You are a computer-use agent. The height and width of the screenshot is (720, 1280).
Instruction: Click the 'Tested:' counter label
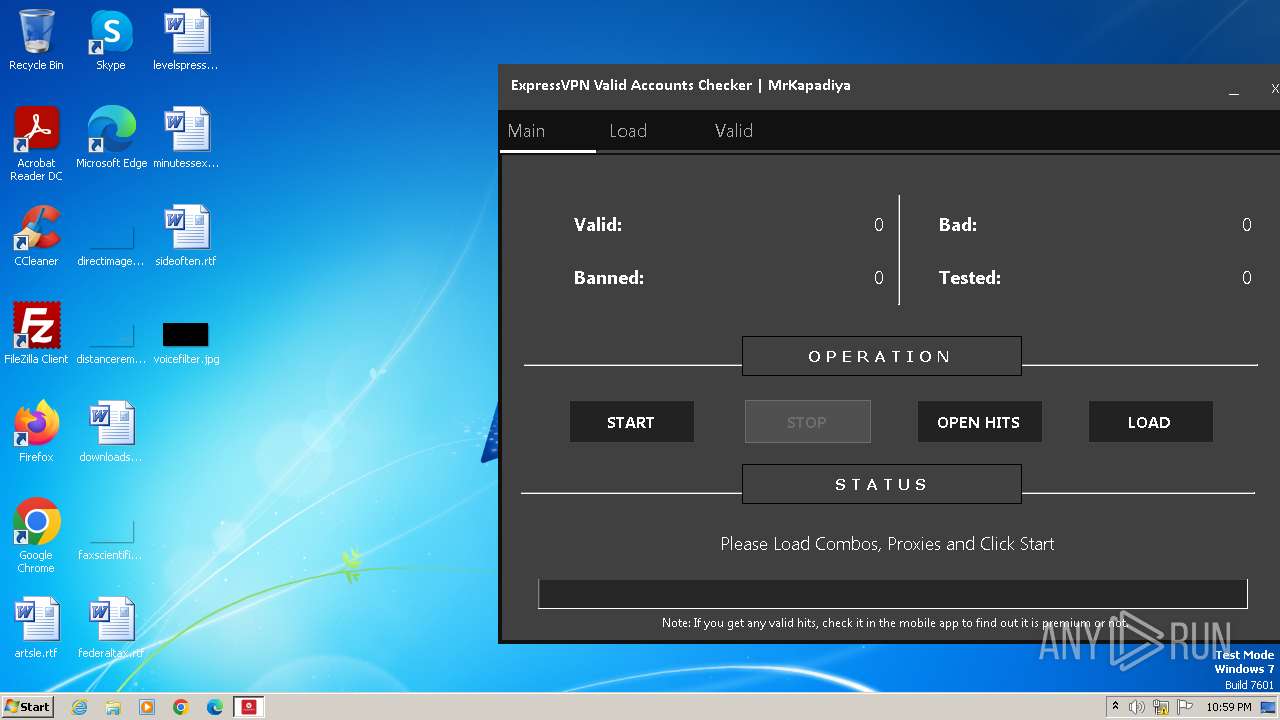click(x=970, y=278)
